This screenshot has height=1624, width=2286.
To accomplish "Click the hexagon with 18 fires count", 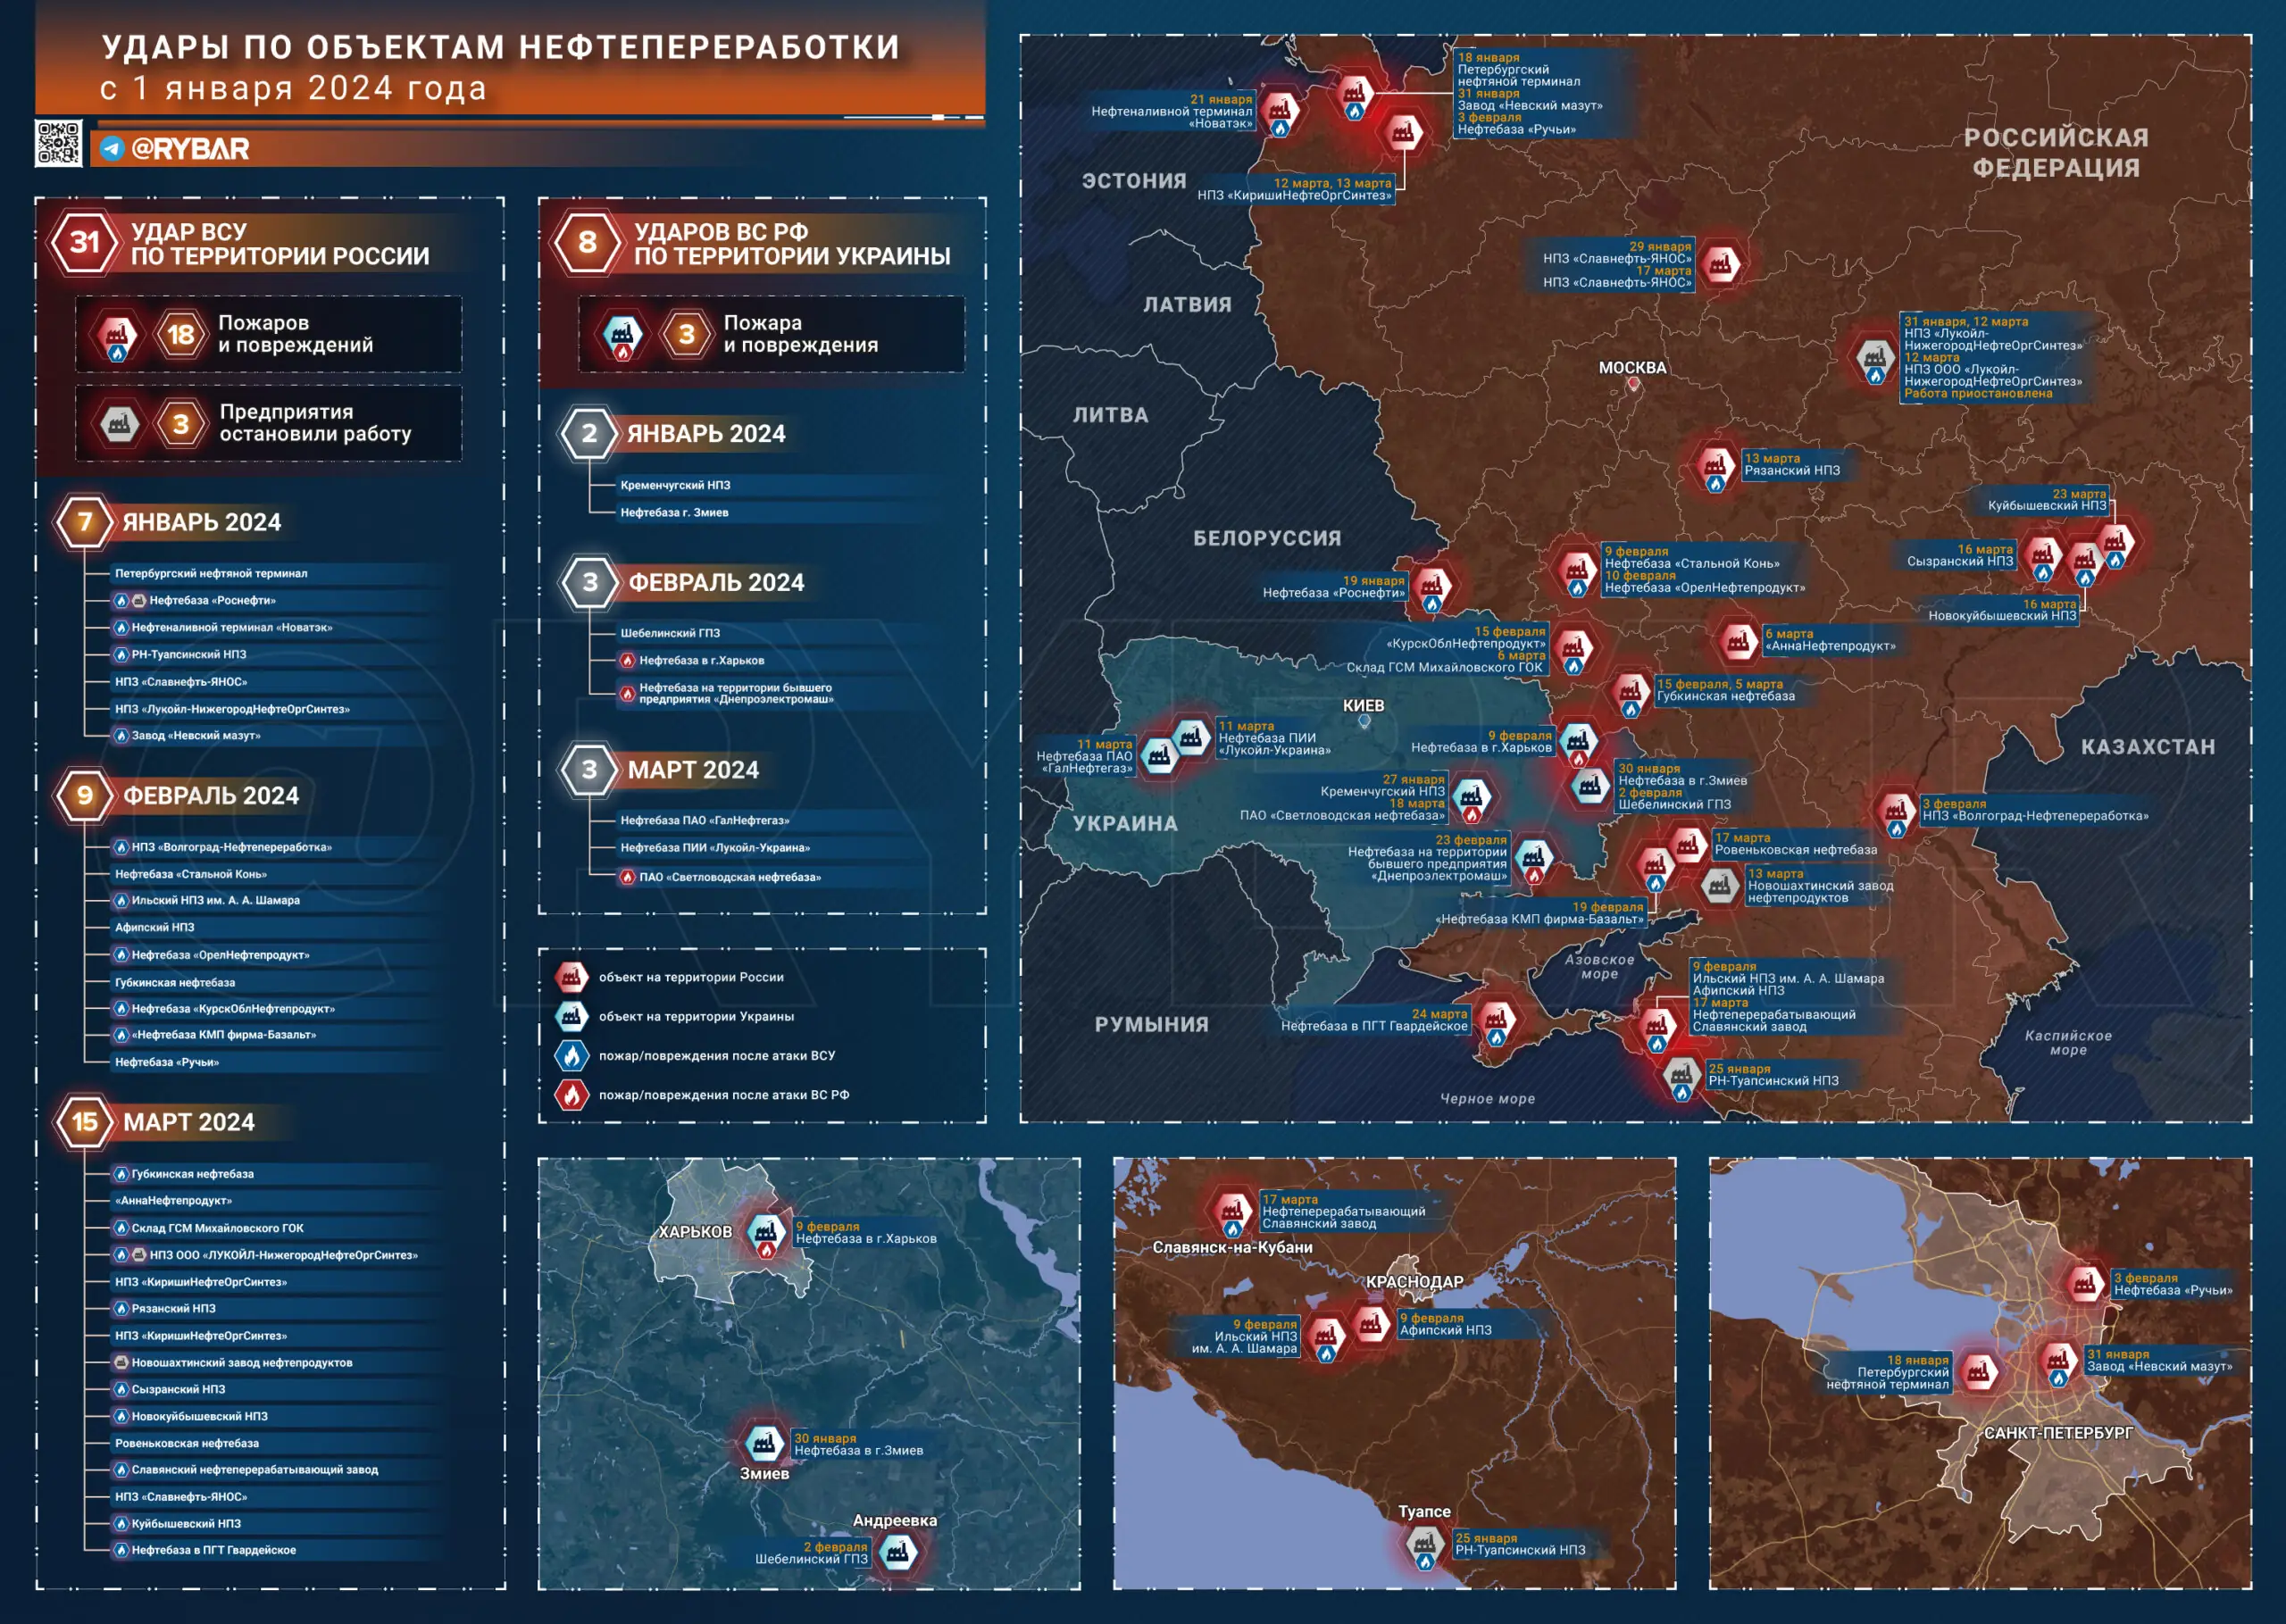I will coord(180,334).
